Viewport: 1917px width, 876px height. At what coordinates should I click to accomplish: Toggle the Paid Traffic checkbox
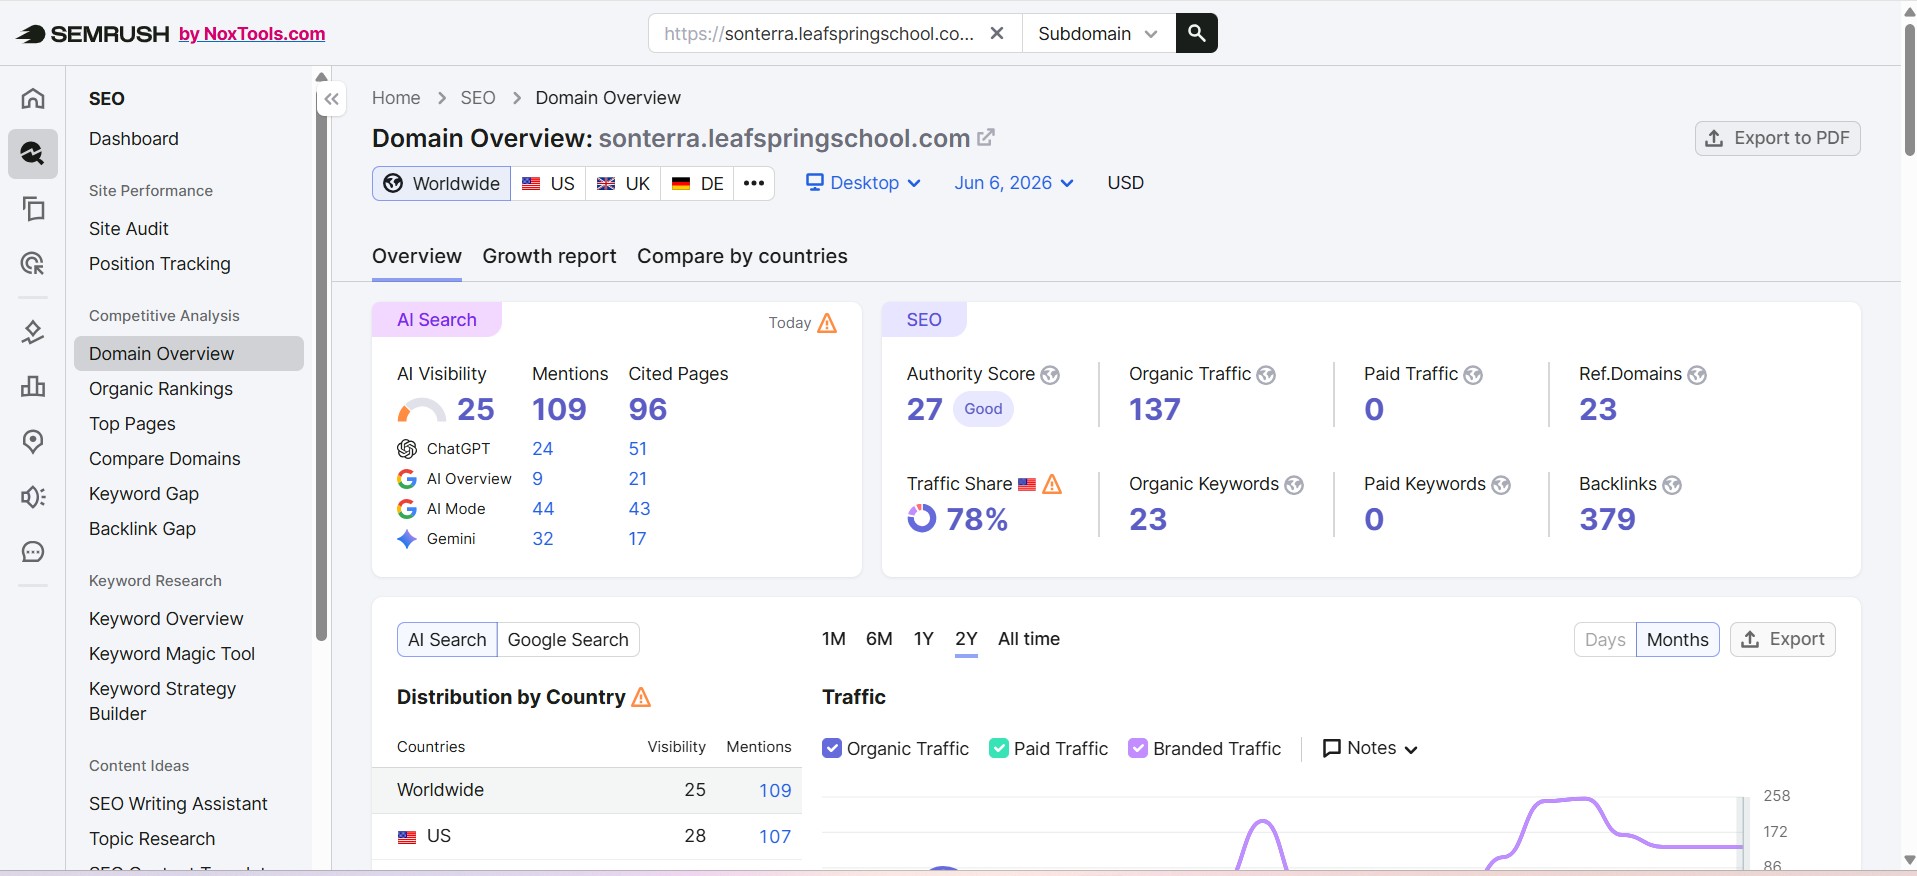click(999, 748)
